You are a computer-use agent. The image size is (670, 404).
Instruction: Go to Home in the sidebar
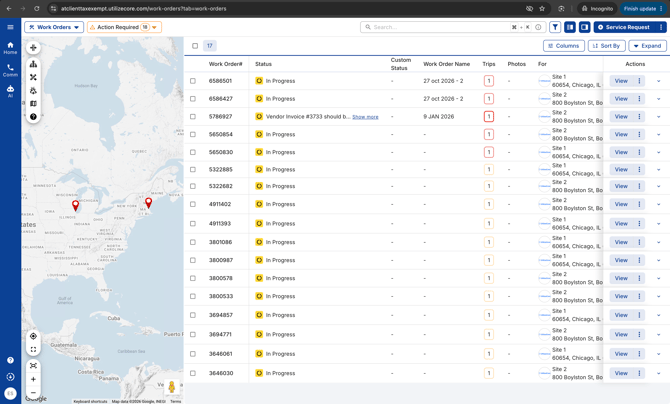(x=10, y=47)
